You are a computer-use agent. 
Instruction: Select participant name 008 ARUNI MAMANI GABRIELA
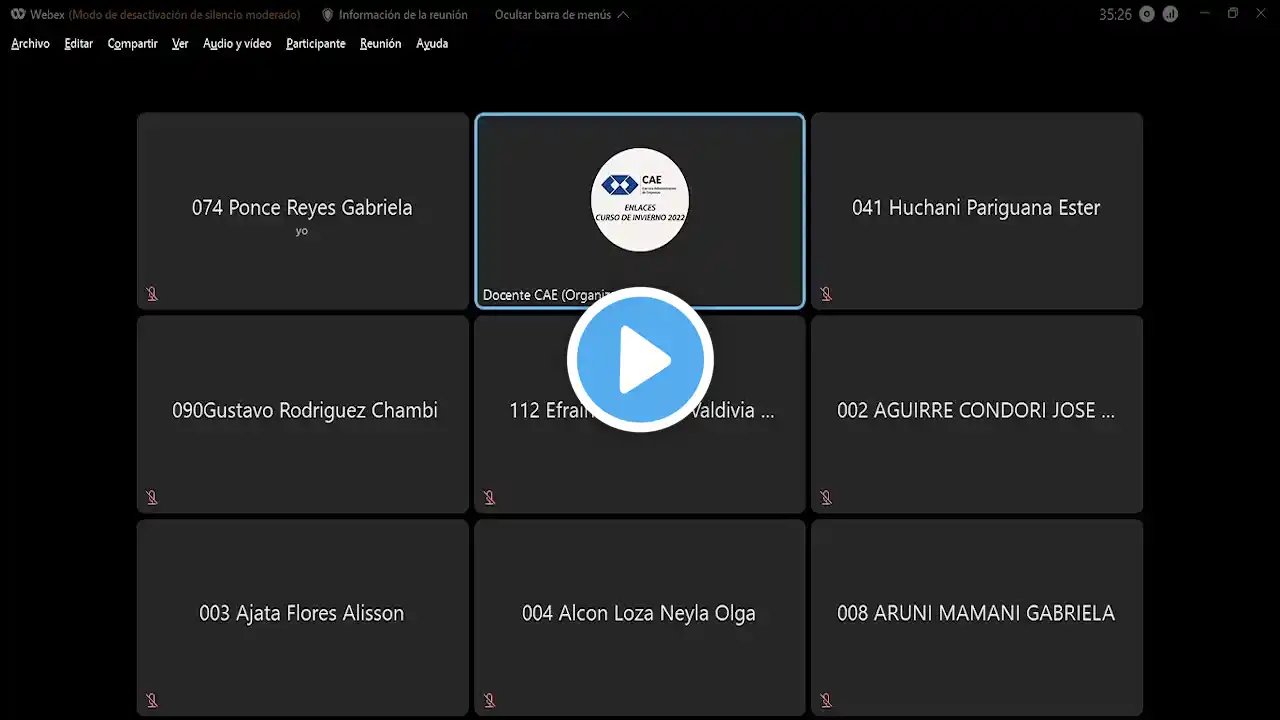tap(976, 614)
